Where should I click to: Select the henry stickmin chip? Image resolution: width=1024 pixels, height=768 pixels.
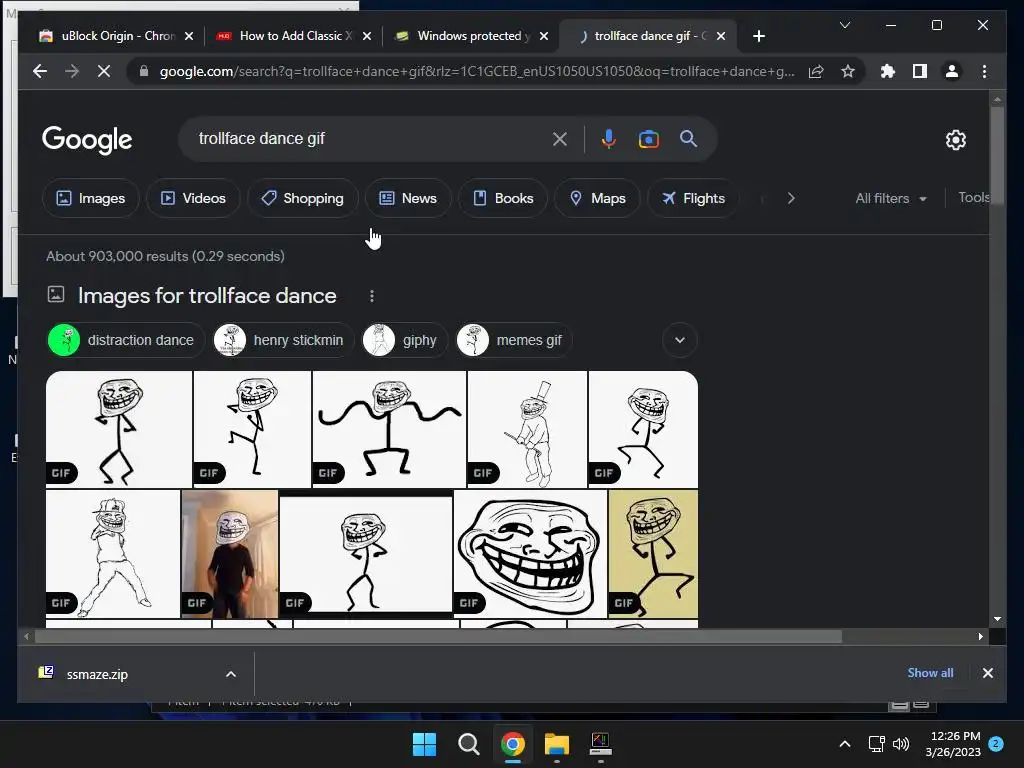pyautogui.click(x=283, y=340)
